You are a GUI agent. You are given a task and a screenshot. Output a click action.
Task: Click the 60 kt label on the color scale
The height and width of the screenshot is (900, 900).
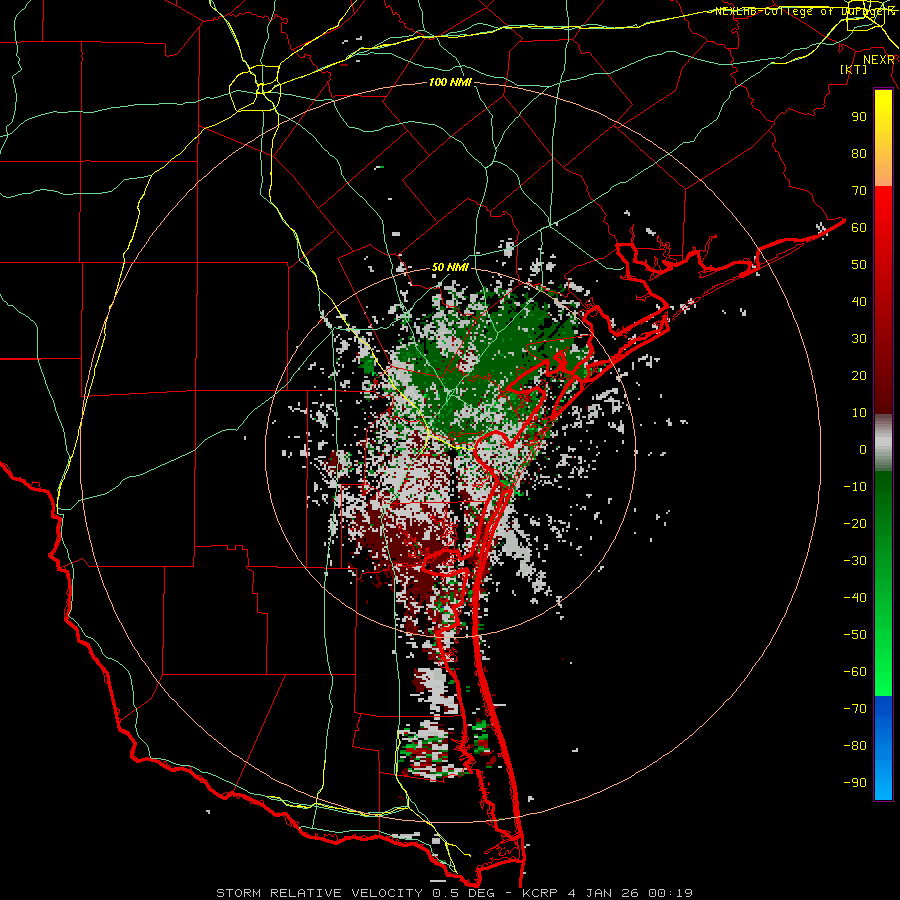click(859, 228)
